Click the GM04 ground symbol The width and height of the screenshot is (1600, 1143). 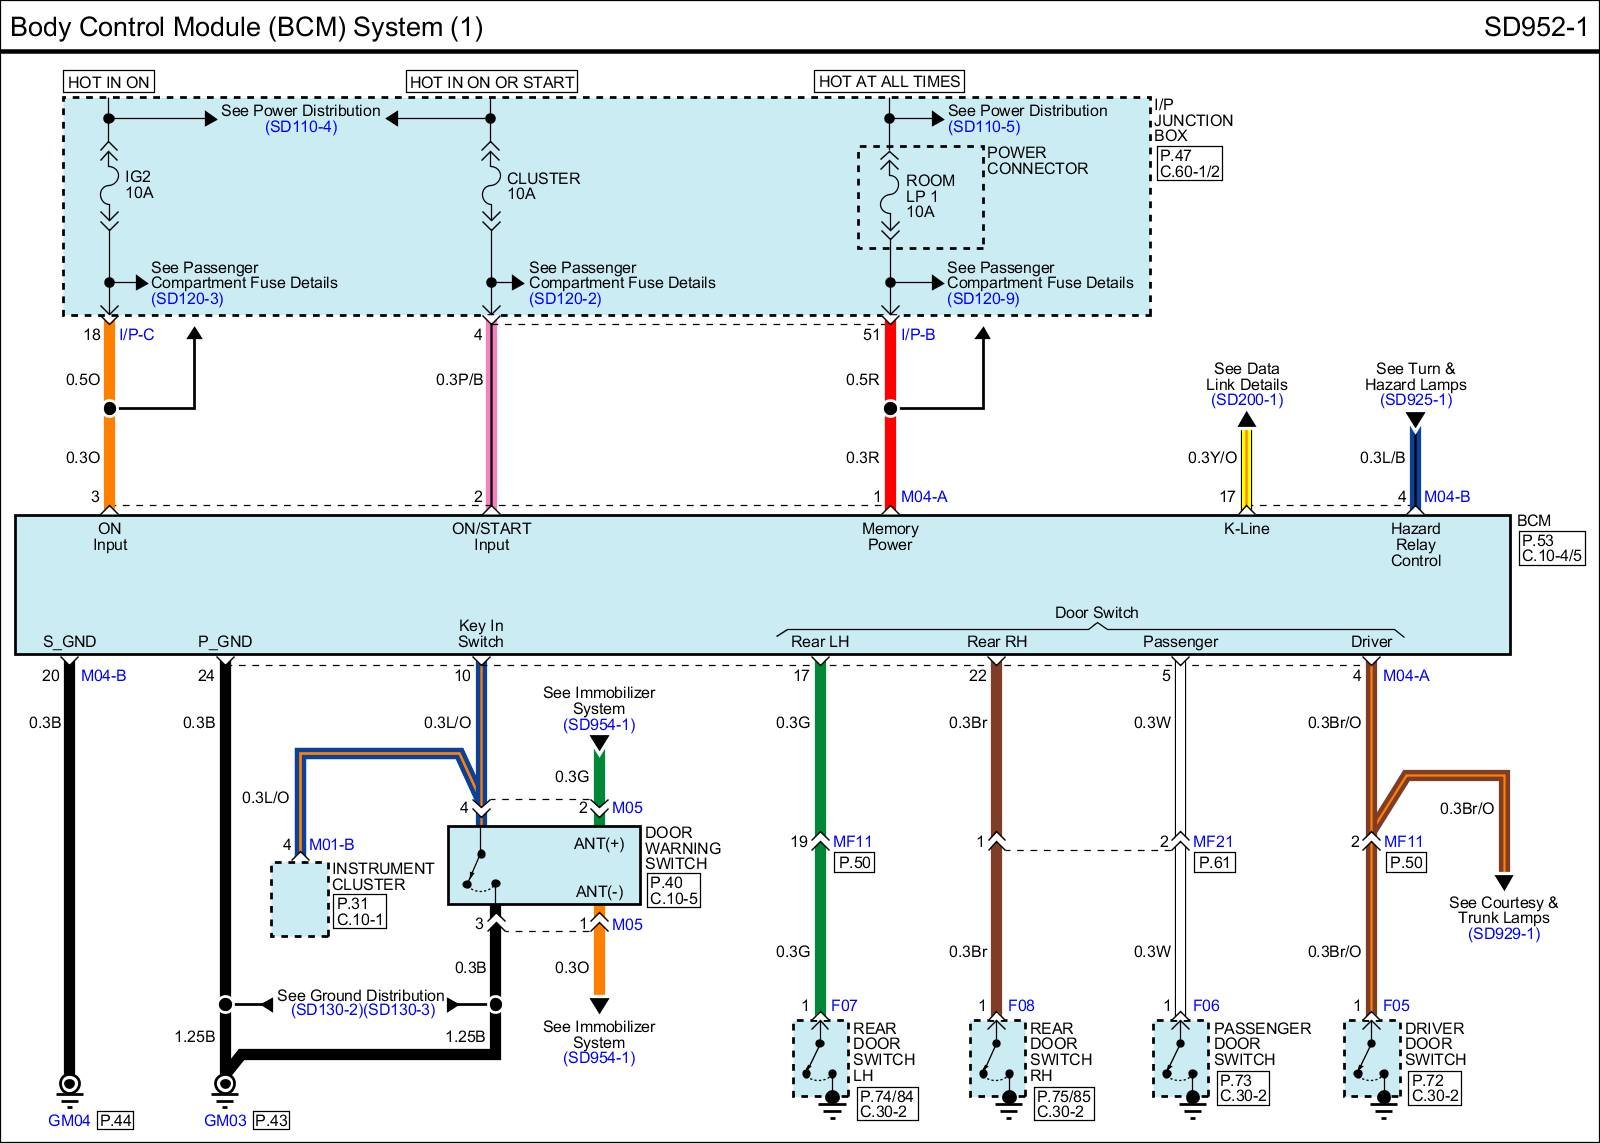(69, 1086)
